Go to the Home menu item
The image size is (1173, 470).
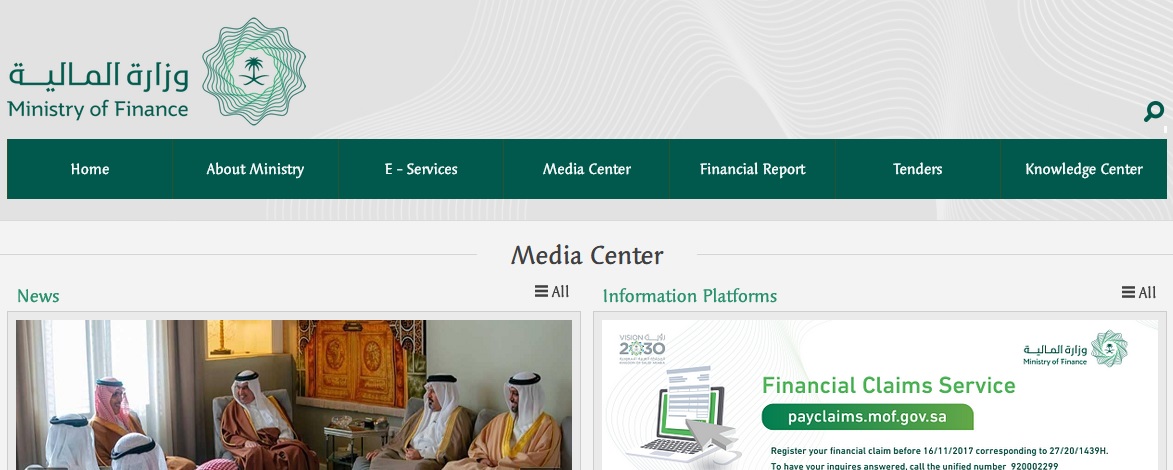pyautogui.click(x=90, y=169)
